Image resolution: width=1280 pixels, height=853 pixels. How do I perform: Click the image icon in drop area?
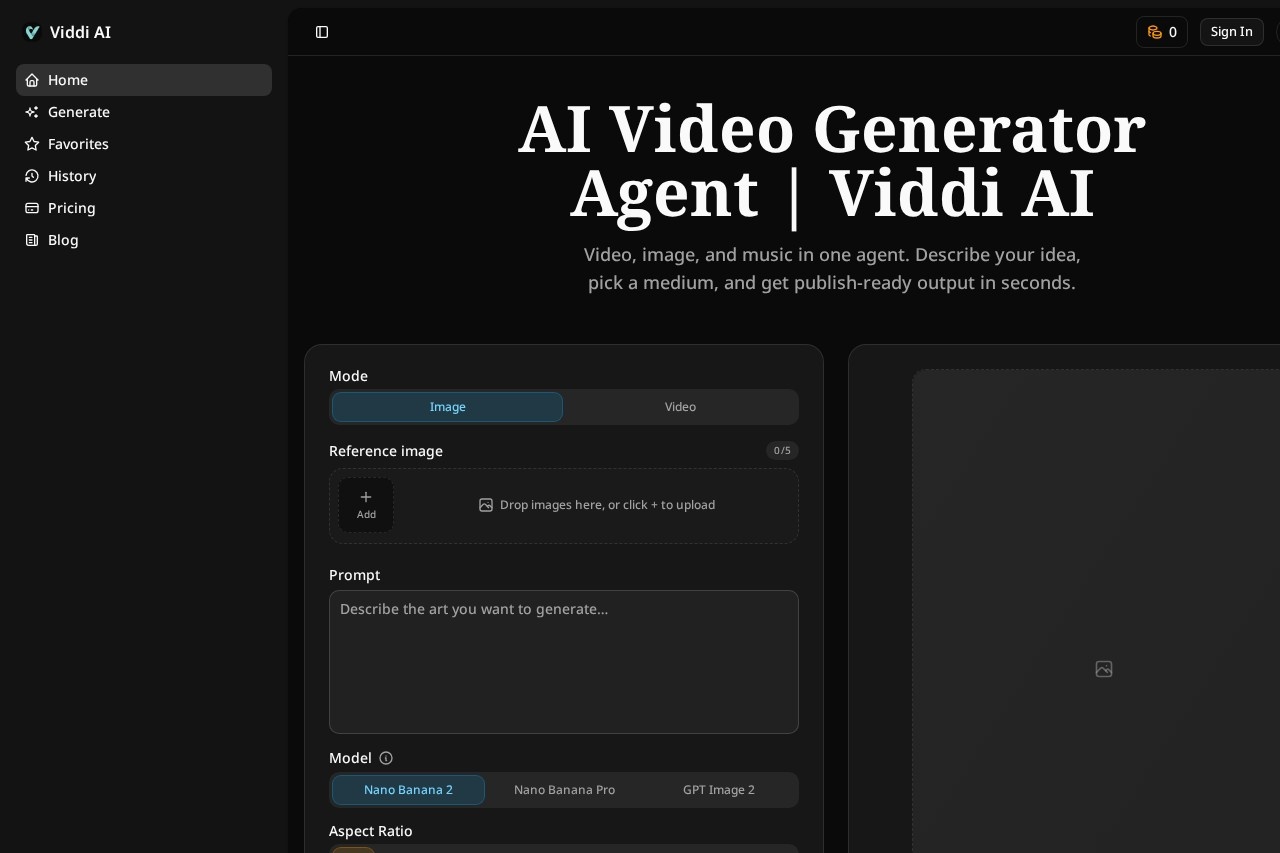point(486,505)
